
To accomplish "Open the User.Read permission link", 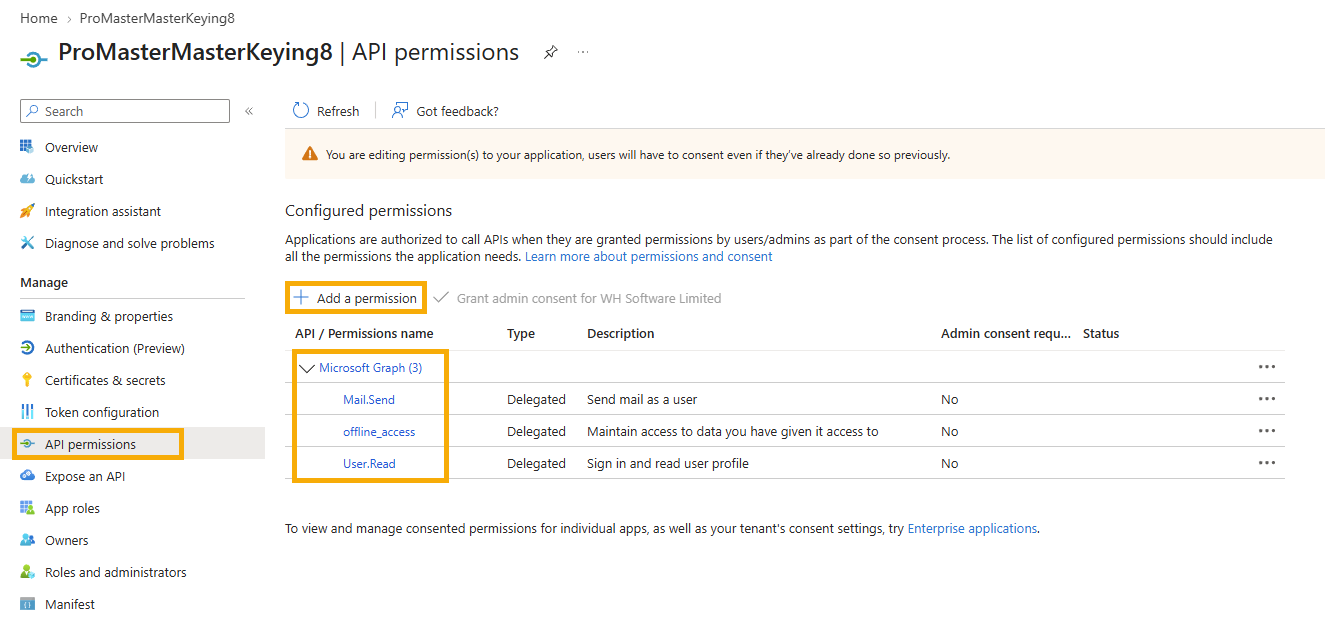I will (x=369, y=463).
